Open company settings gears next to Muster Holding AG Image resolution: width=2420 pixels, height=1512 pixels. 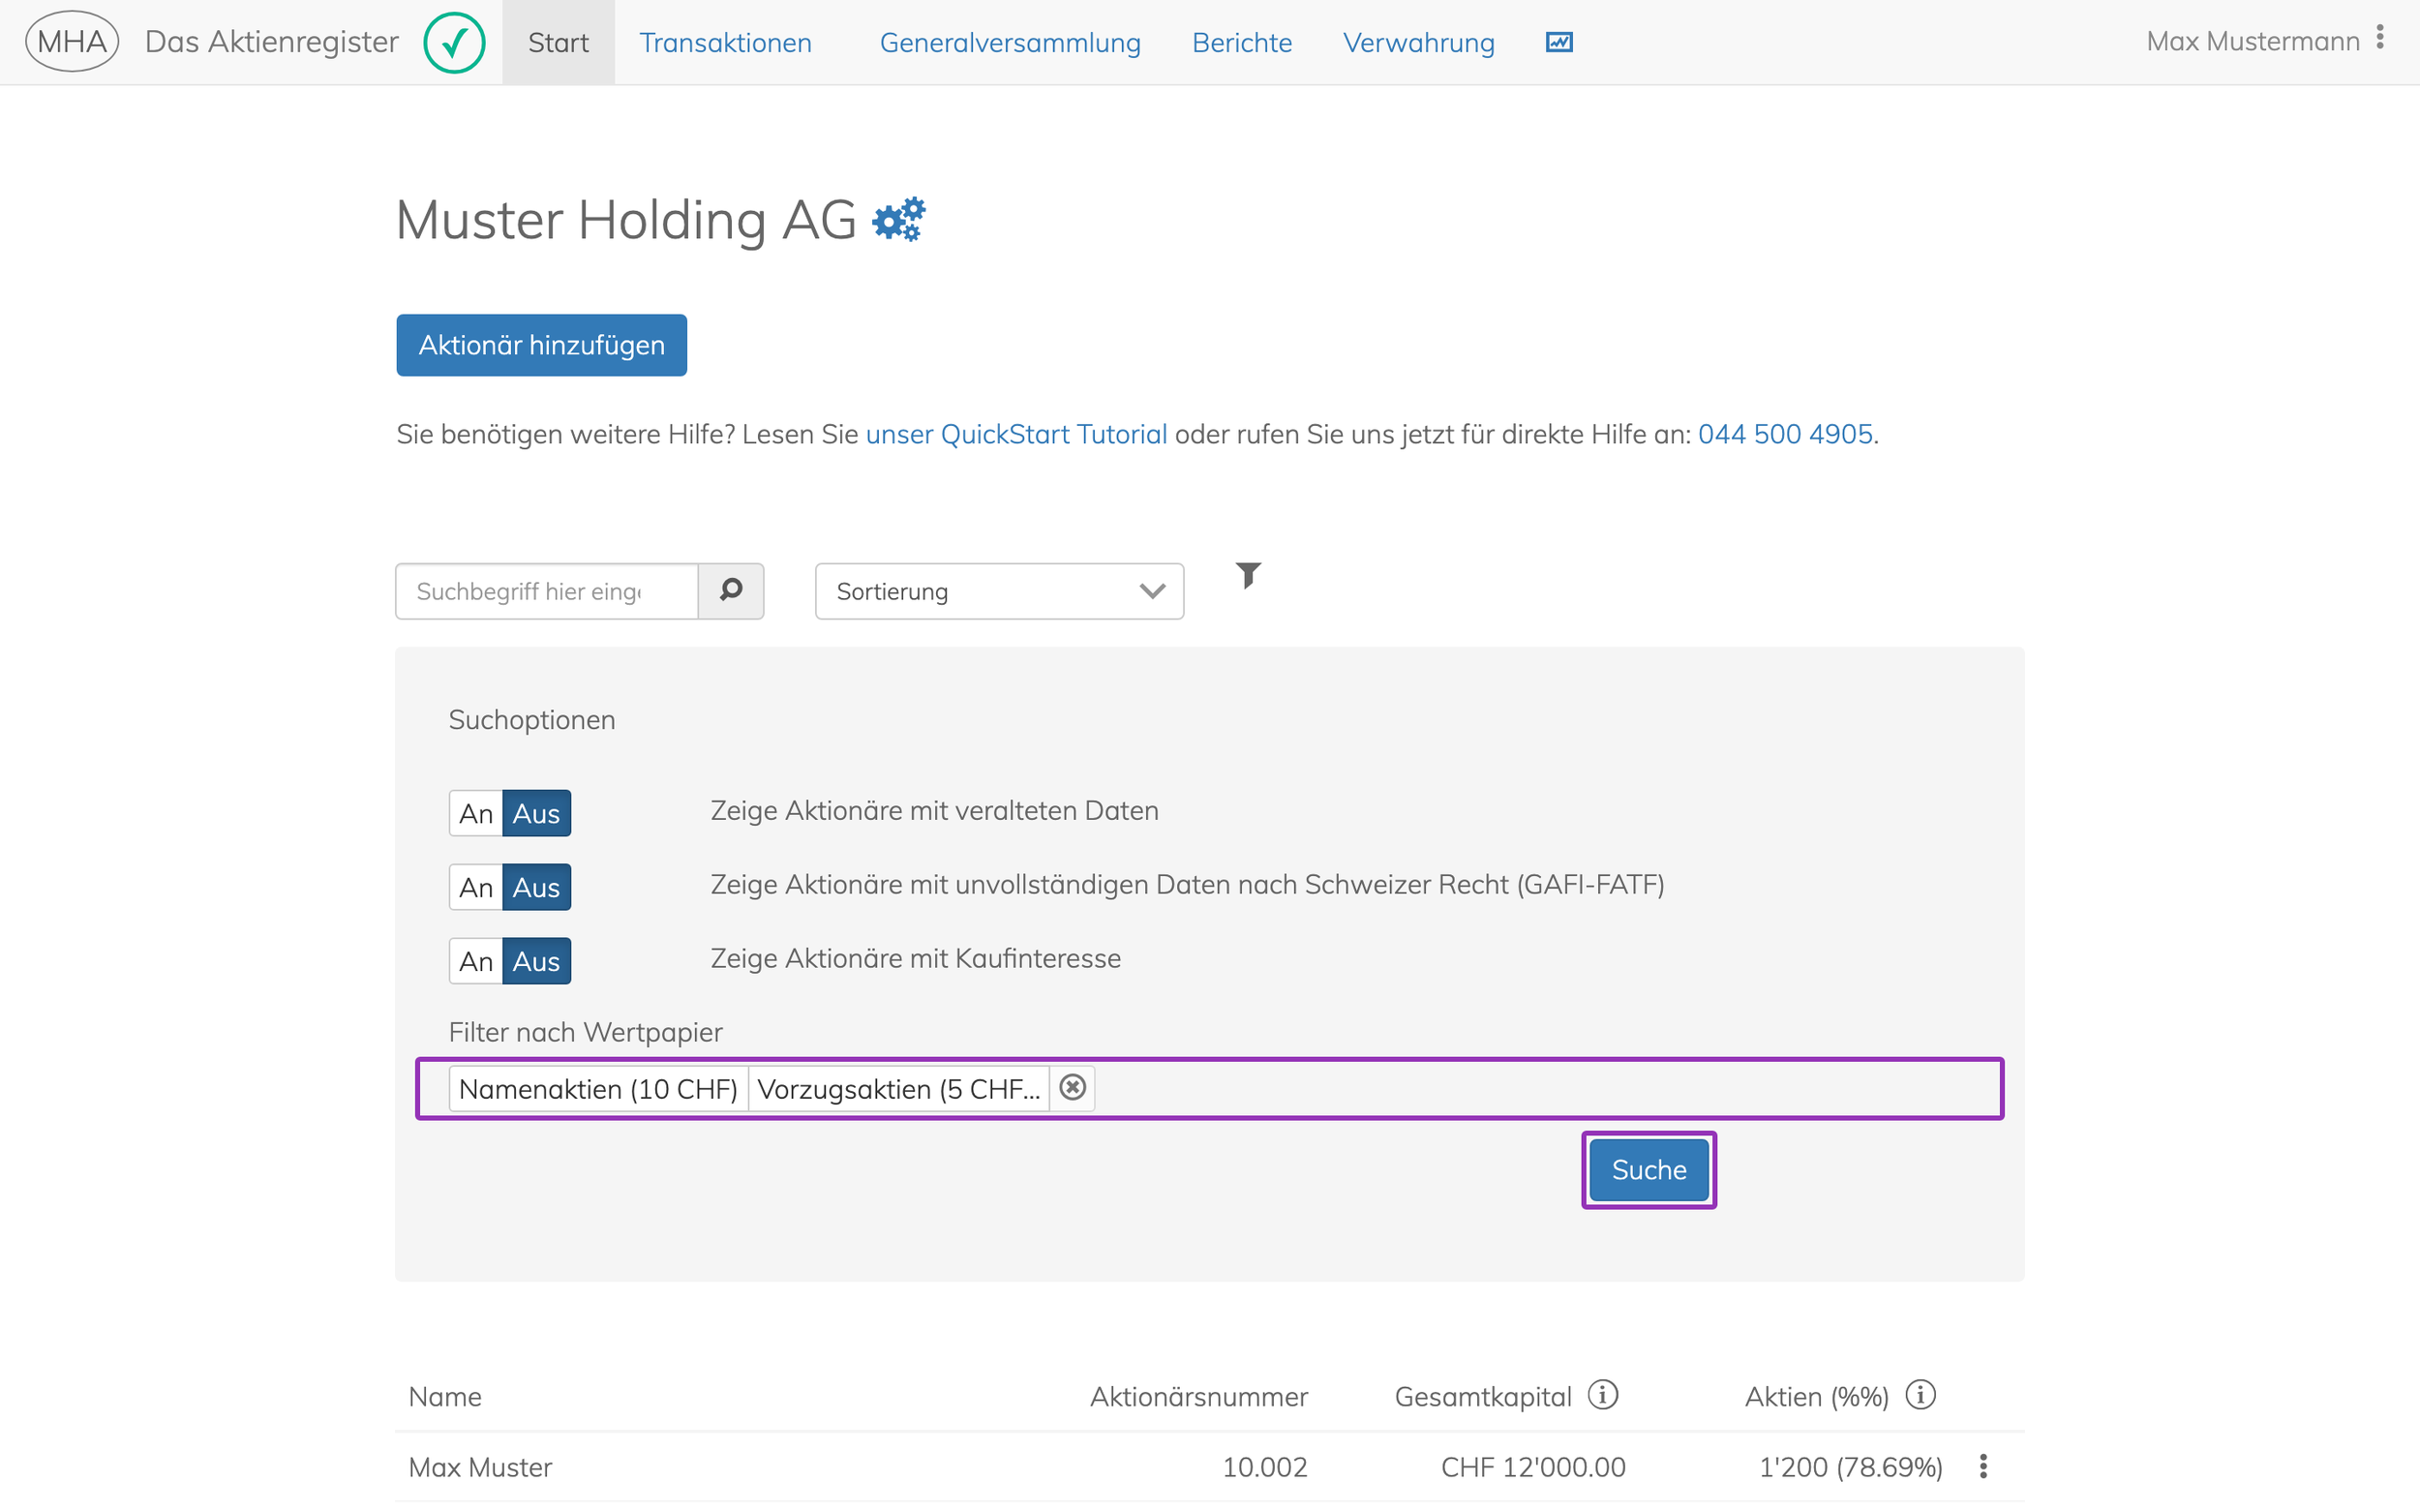(898, 219)
